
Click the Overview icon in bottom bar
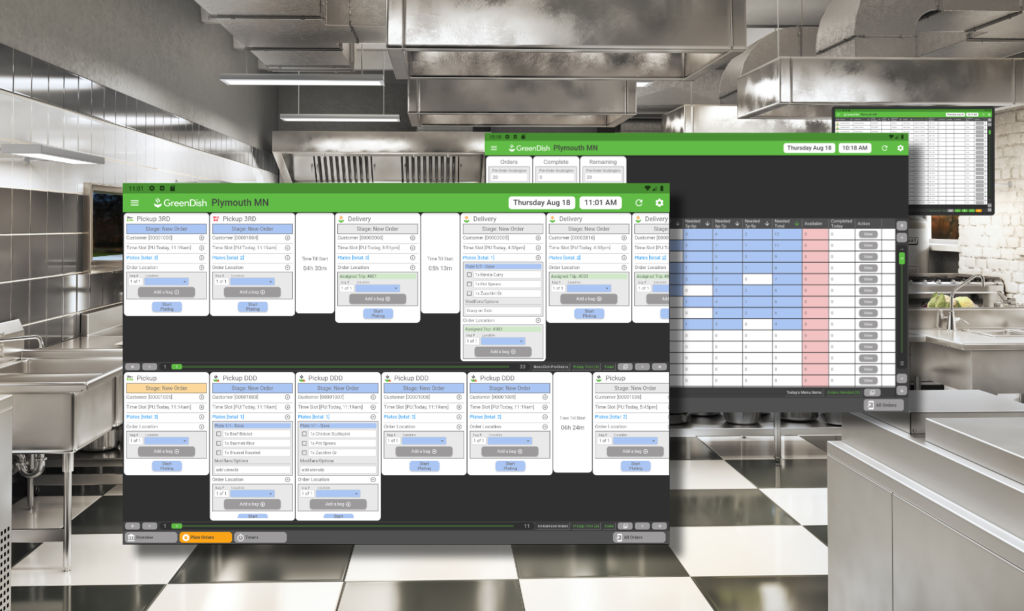pos(132,537)
